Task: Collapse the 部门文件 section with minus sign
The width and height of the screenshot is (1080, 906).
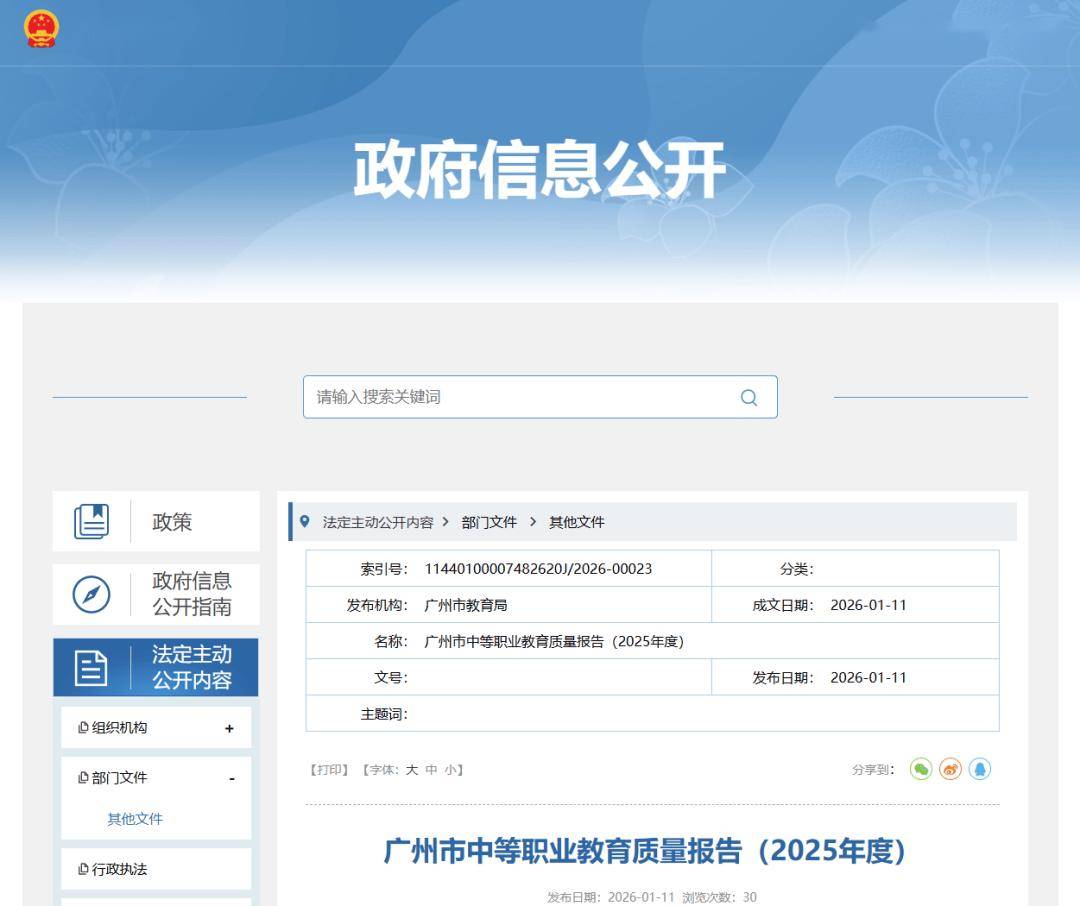Action: pyautogui.click(x=231, y=779)
